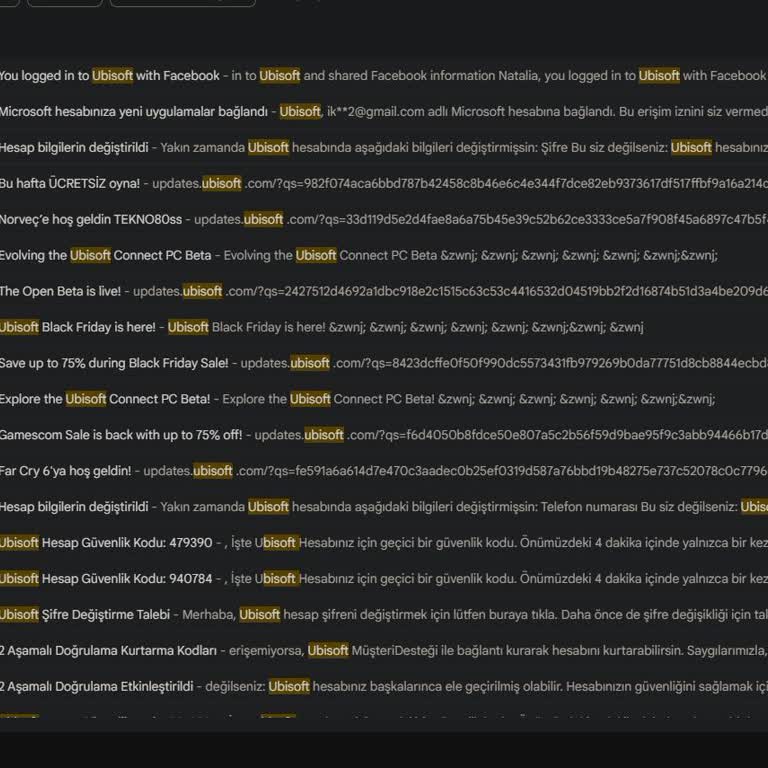Open 'Microsoft hesabınıza yeni uygulamalar bağlandı' email
768x768 pixels.
coord(384,112)
